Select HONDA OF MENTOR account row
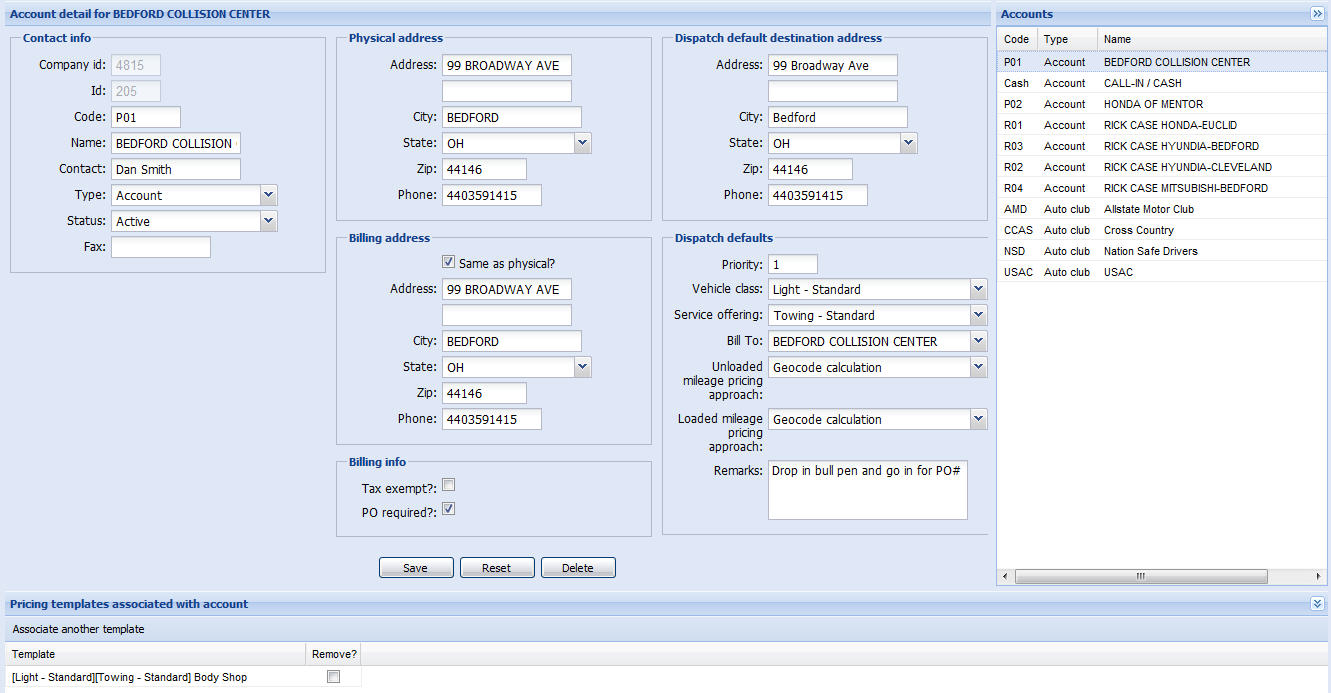1331x693 pixels. pos(1153,104)
